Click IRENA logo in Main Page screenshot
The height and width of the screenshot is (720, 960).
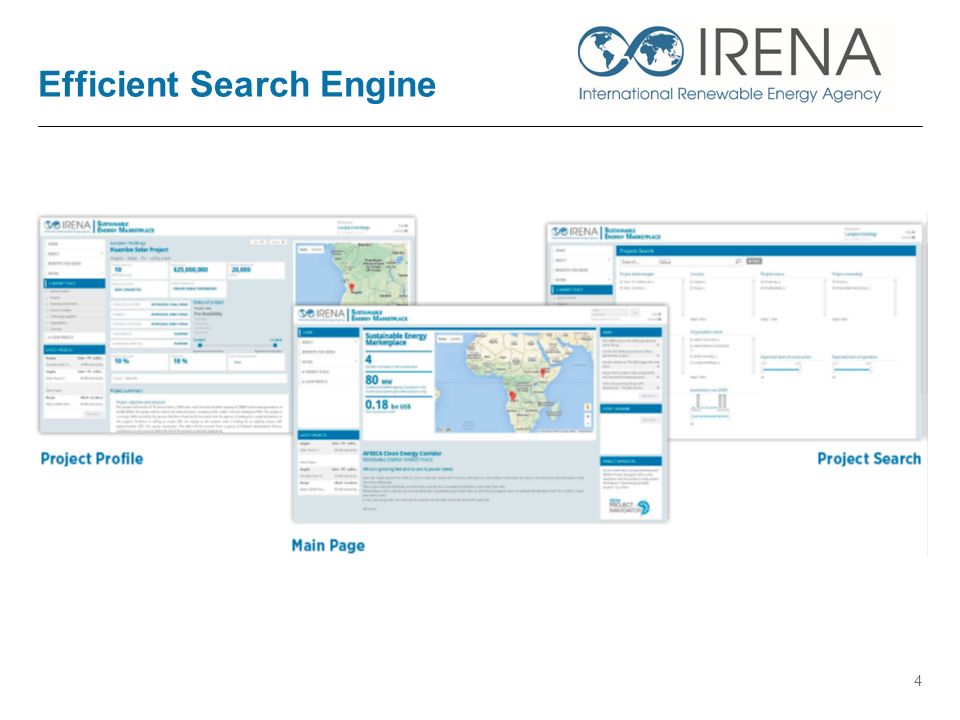click(321, 315)
